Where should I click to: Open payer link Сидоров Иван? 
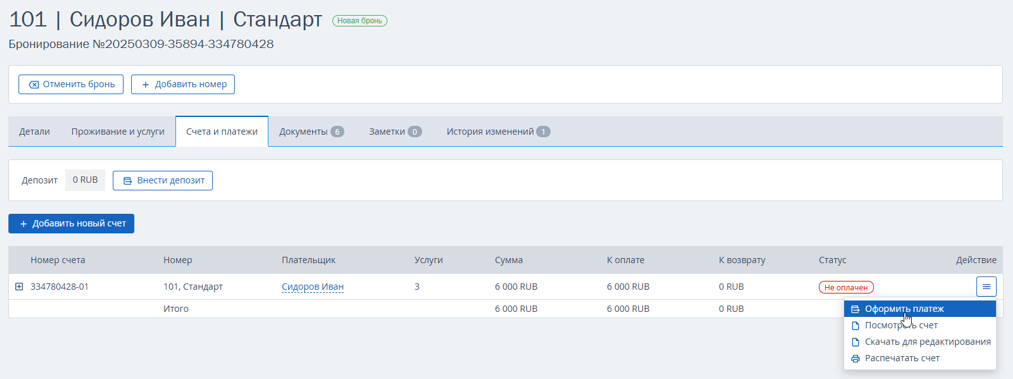313,286
